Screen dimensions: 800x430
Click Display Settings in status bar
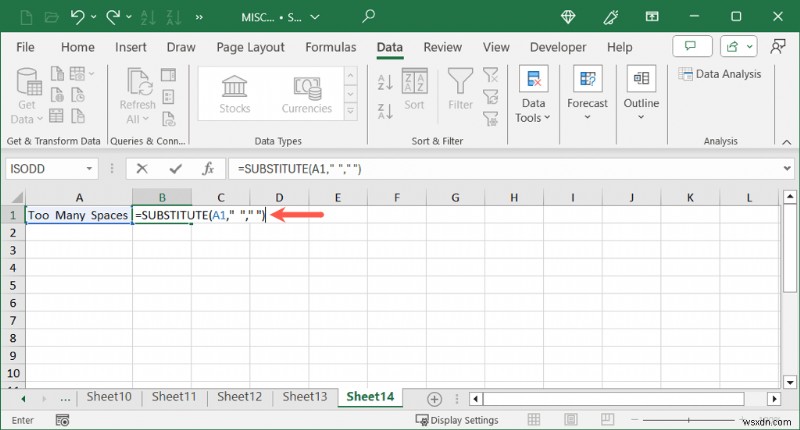[457, 420]
